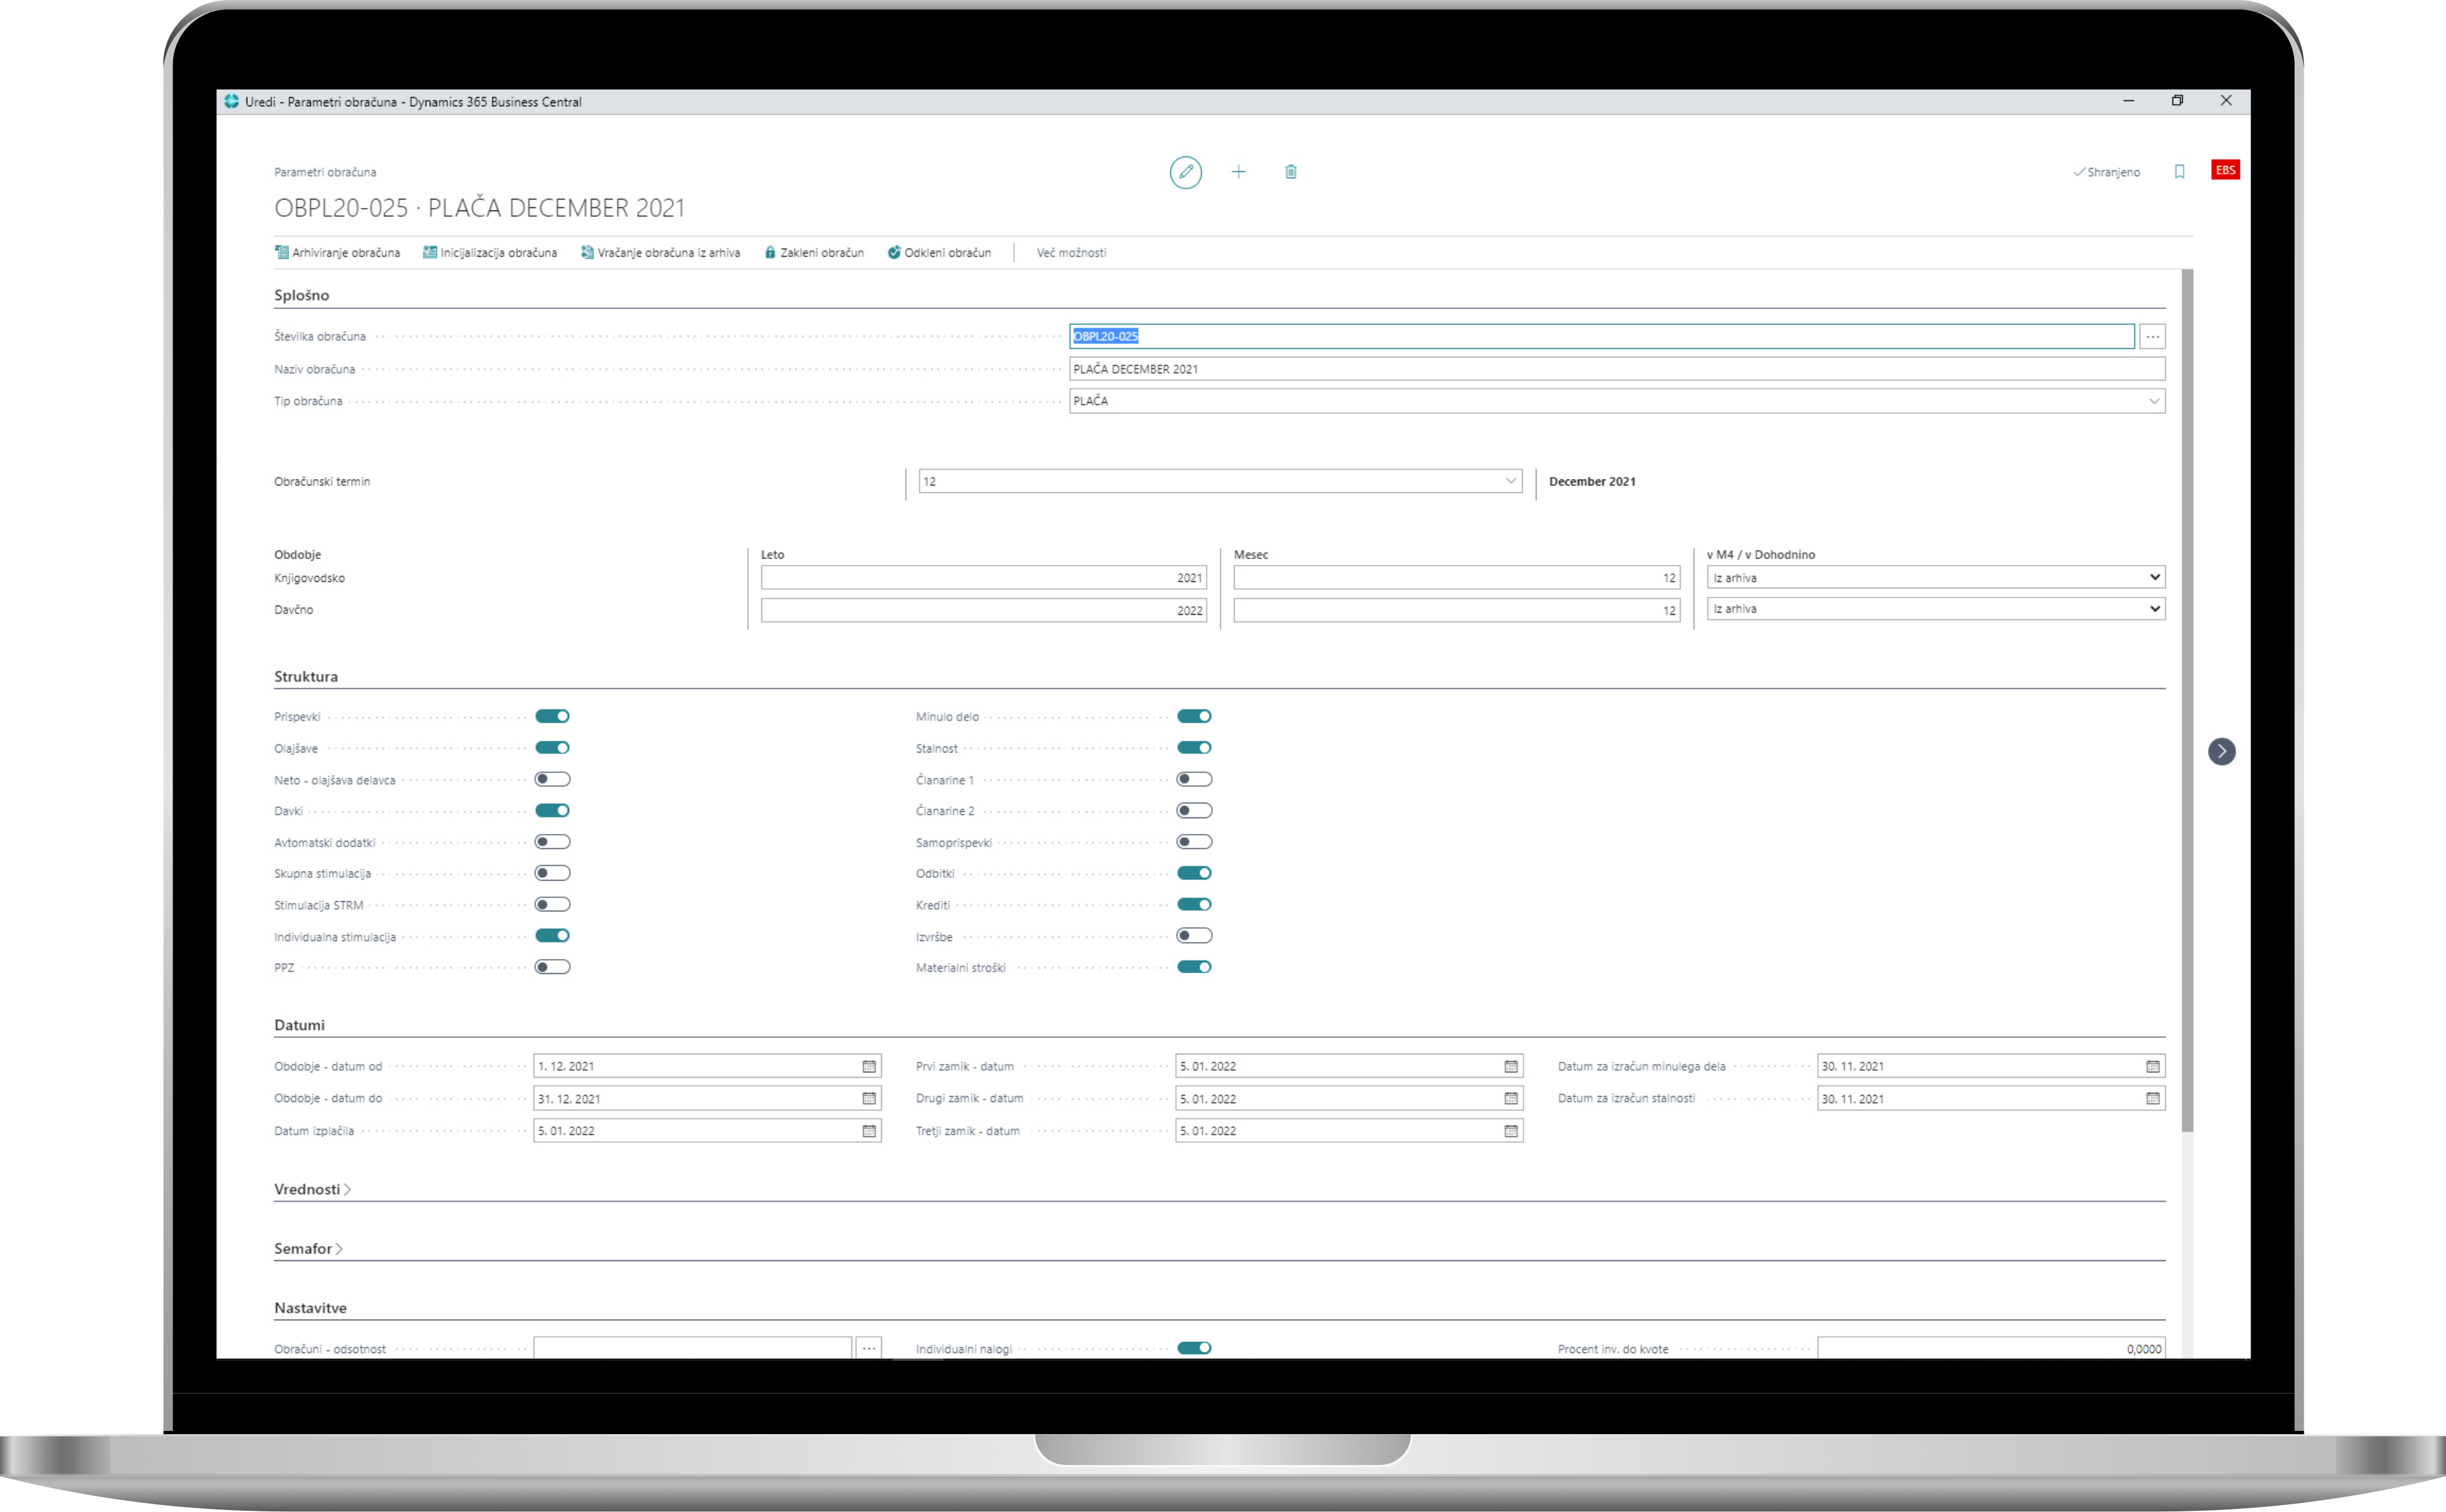This screenshot has width=2446, height=1512.
Task: Toggle Individualni nalogi switch
Action: (x=1194, y=1348)
